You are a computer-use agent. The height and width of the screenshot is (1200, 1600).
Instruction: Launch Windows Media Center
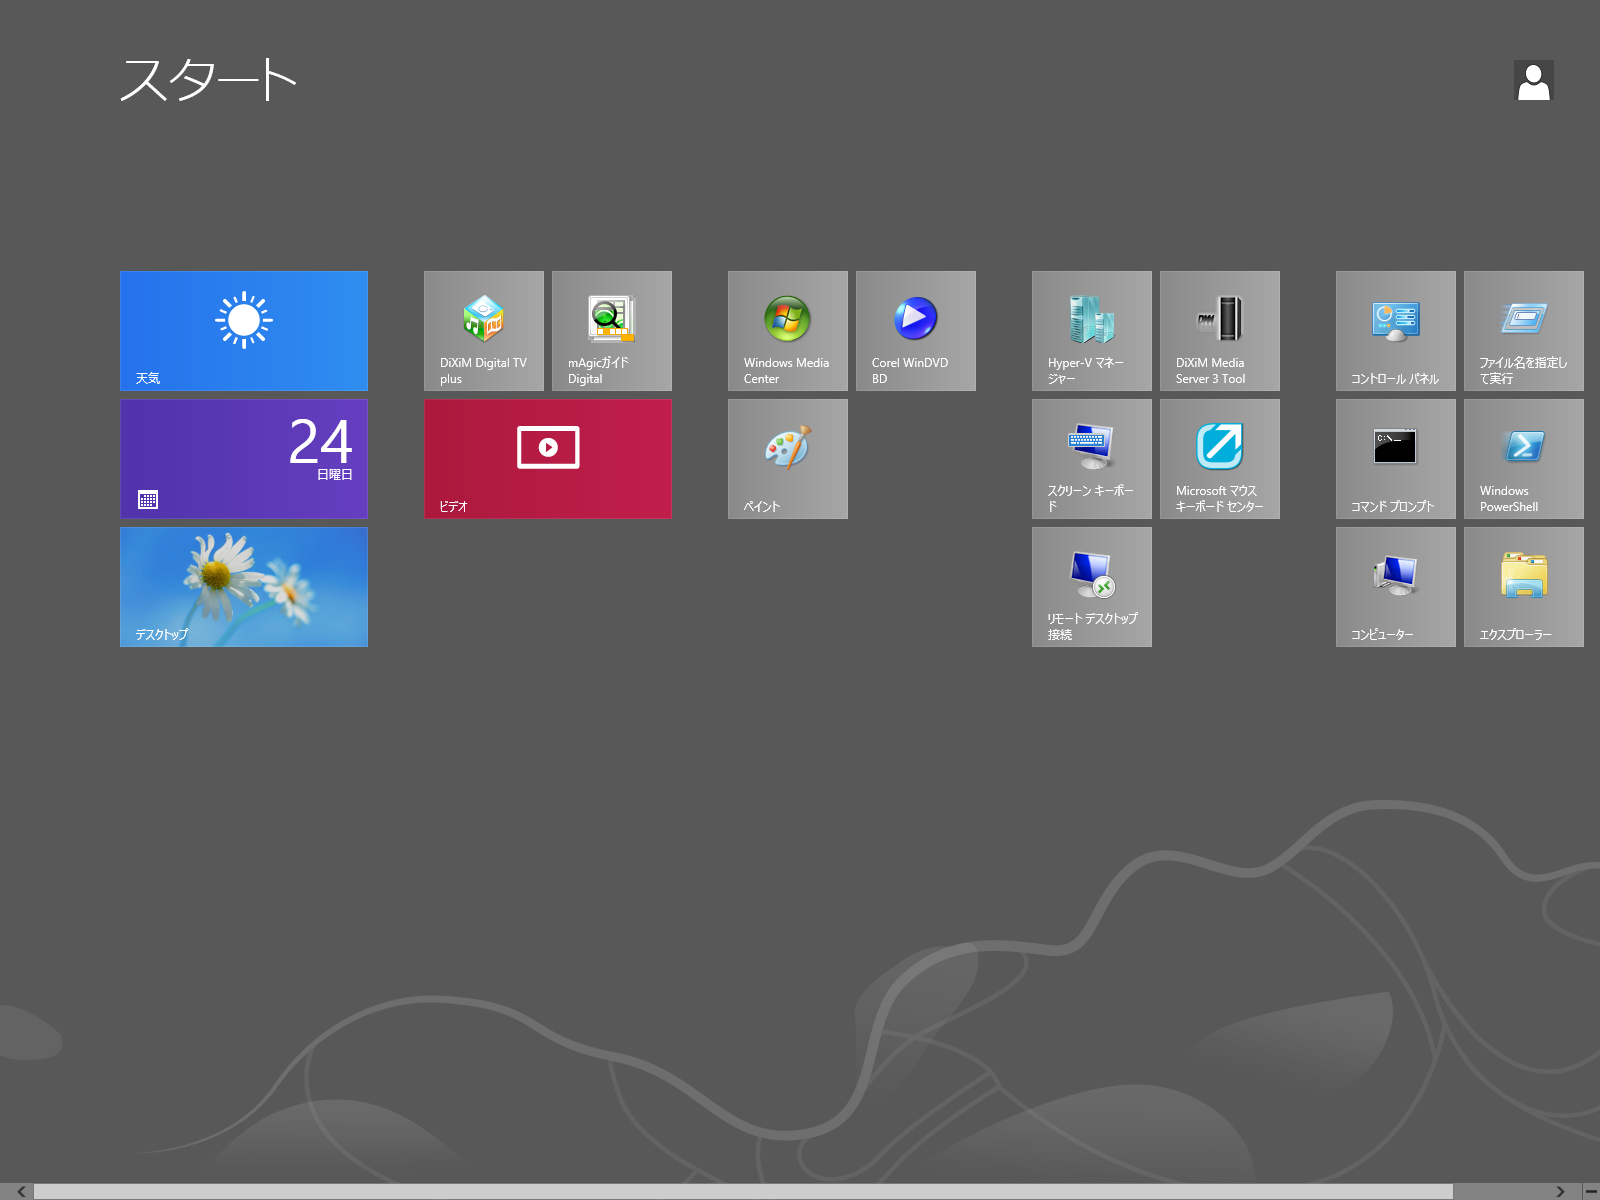coord(787,331)
